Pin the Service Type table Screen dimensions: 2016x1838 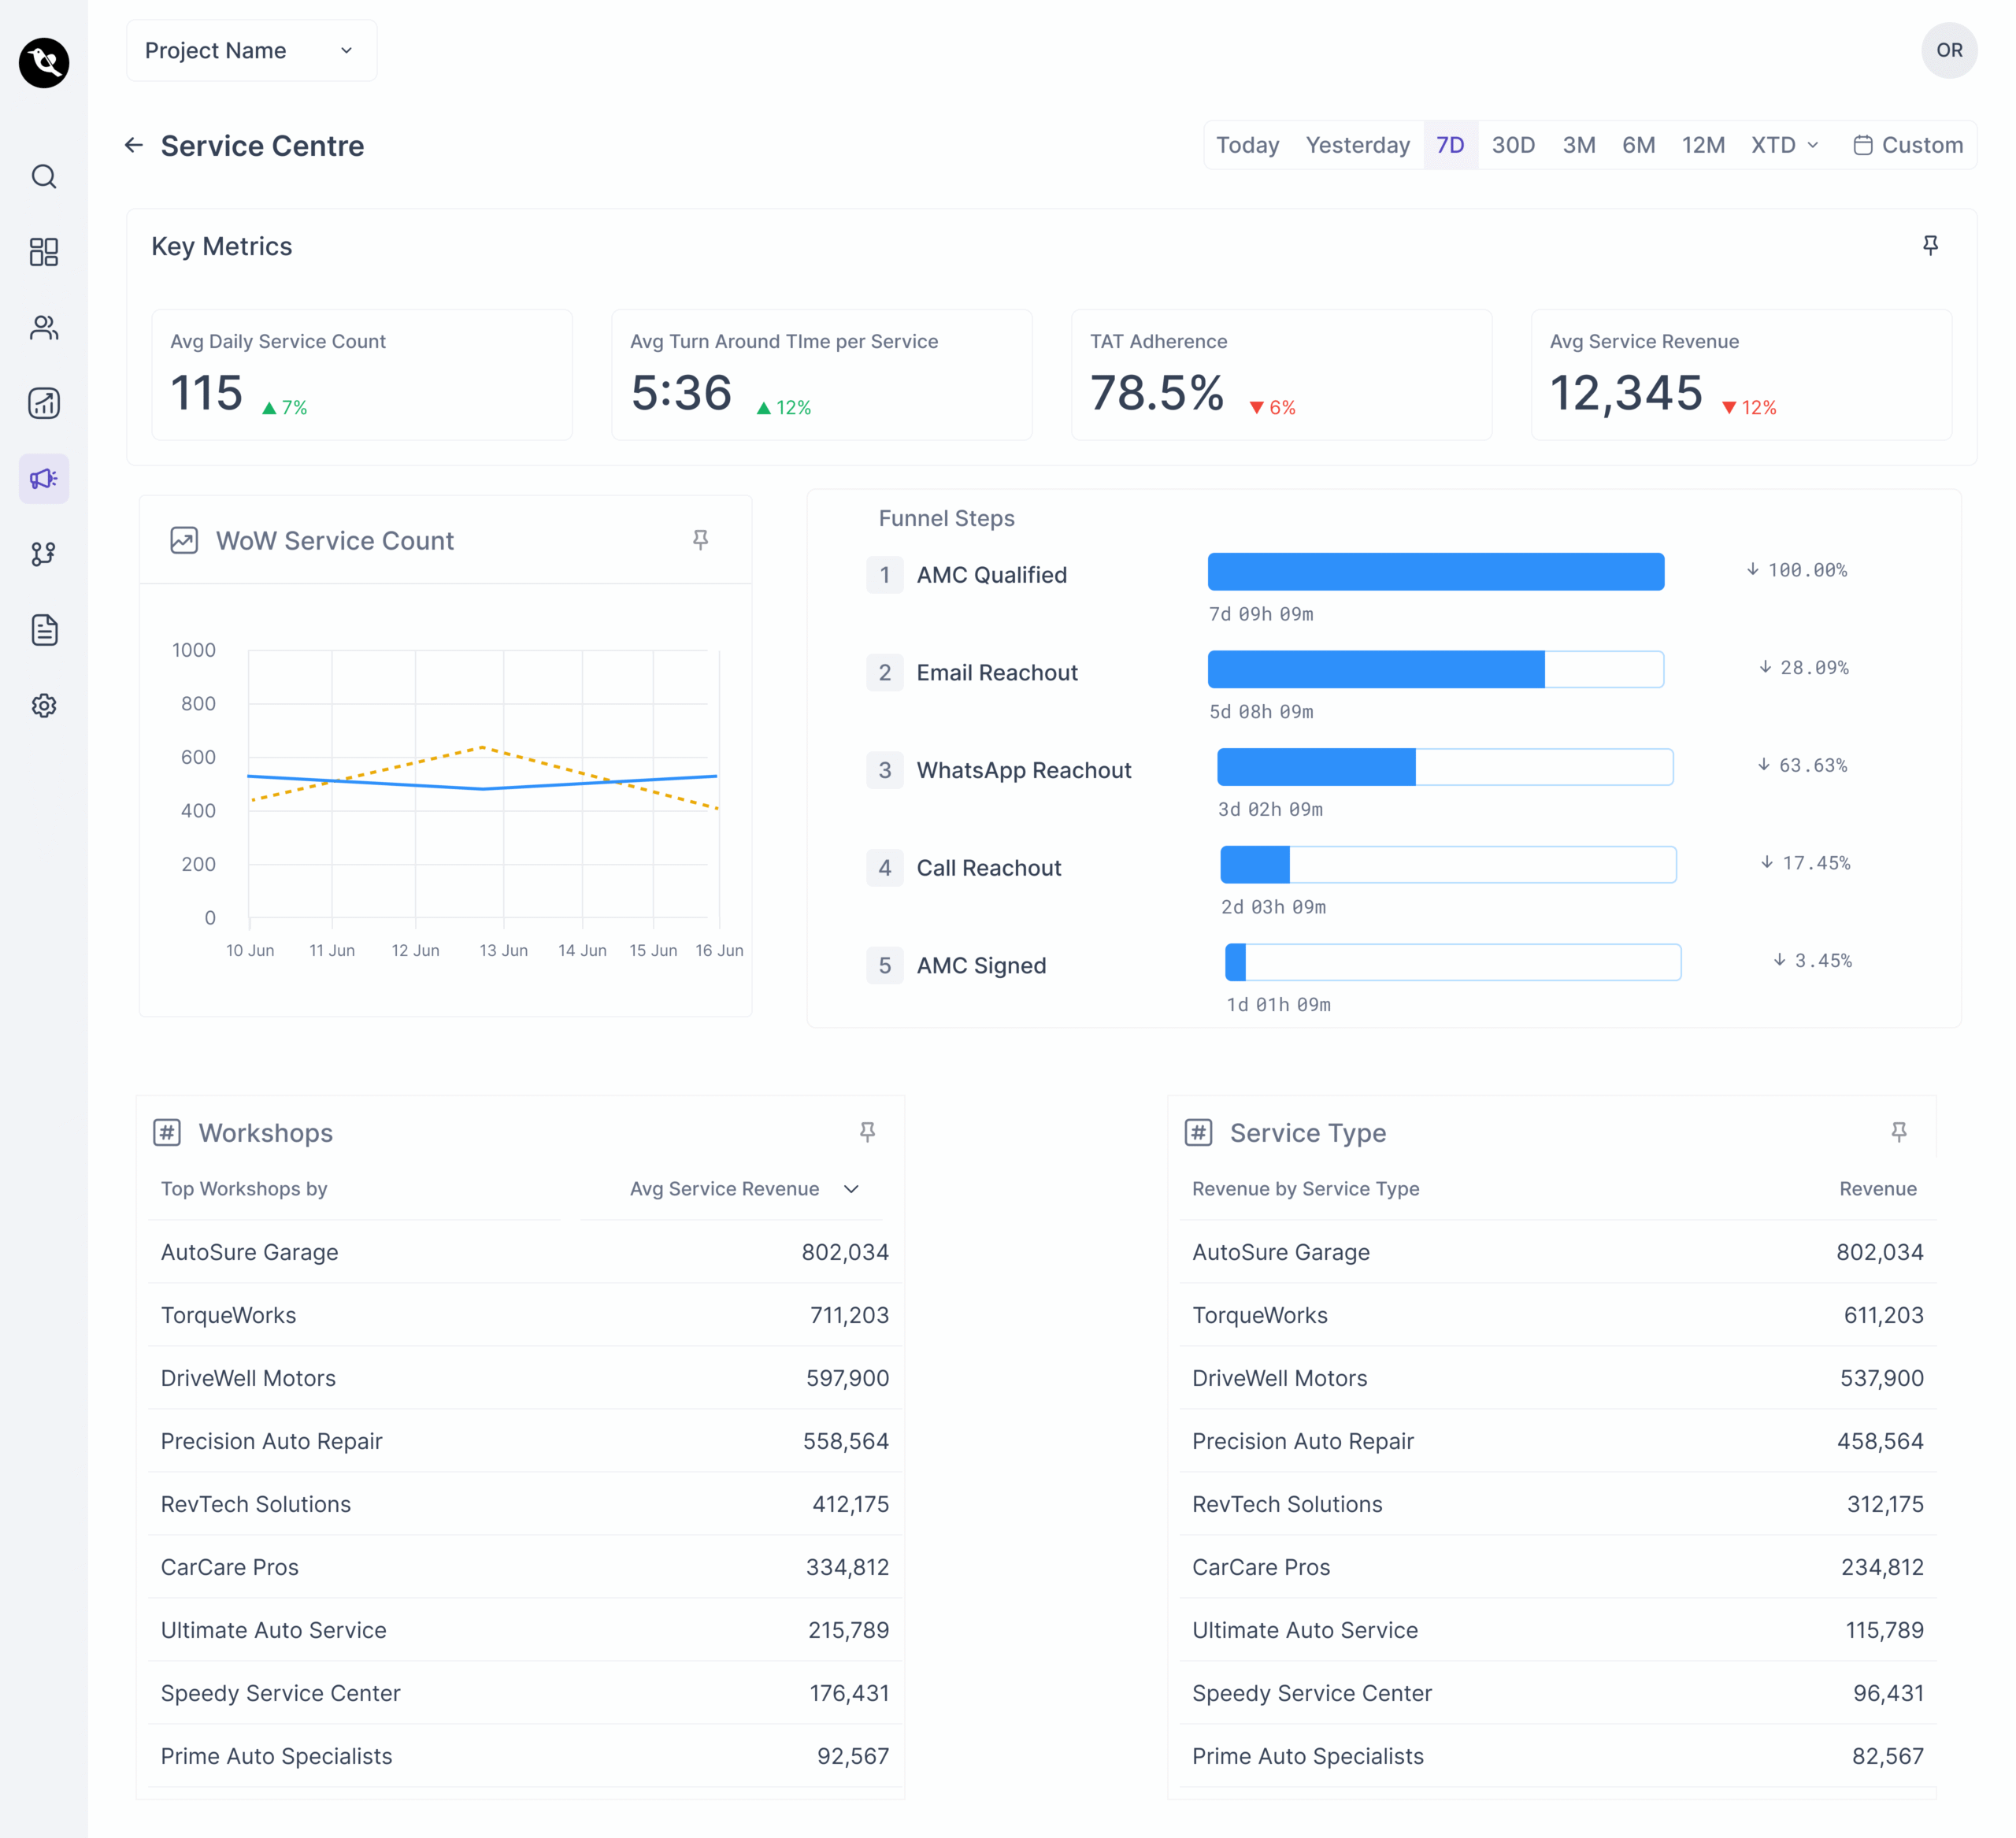(1898, 1132)
